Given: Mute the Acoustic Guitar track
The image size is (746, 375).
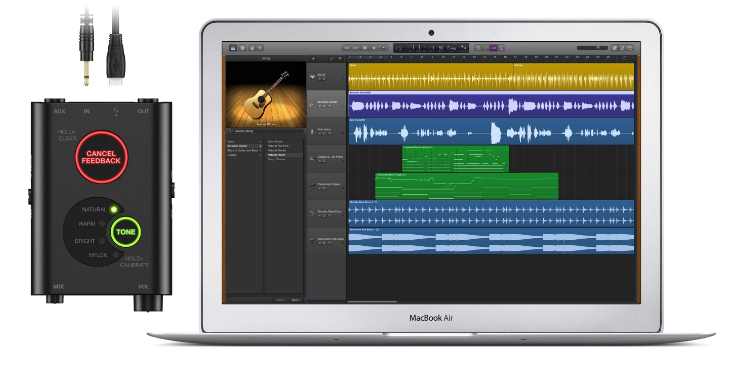Looking at the screenshot, I should coord(320,106).
